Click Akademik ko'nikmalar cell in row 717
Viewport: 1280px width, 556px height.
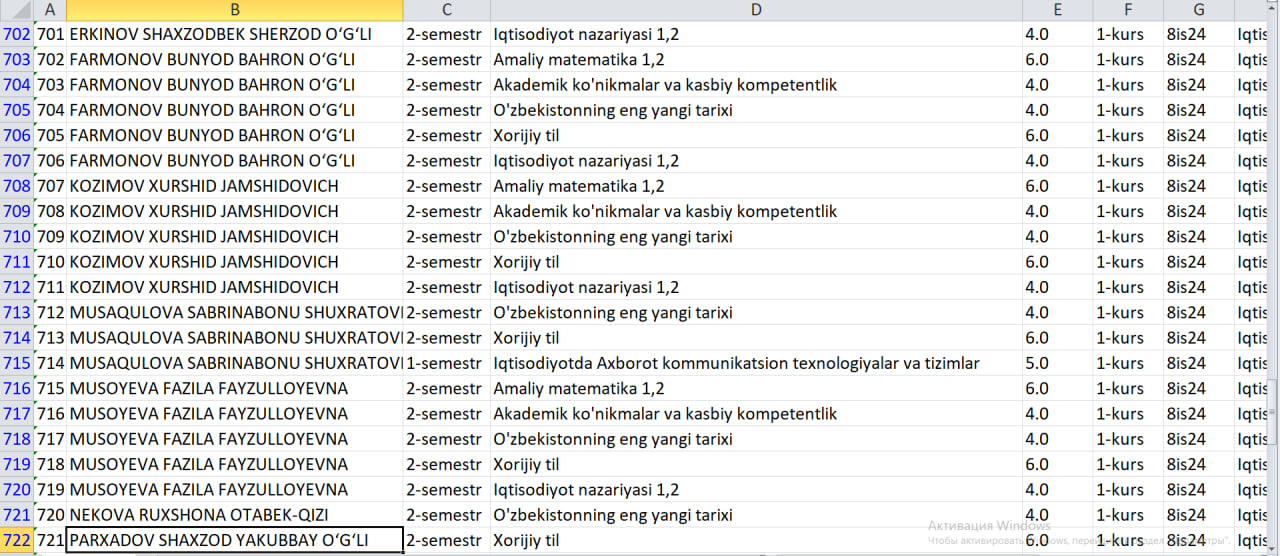tap(756, 414)
